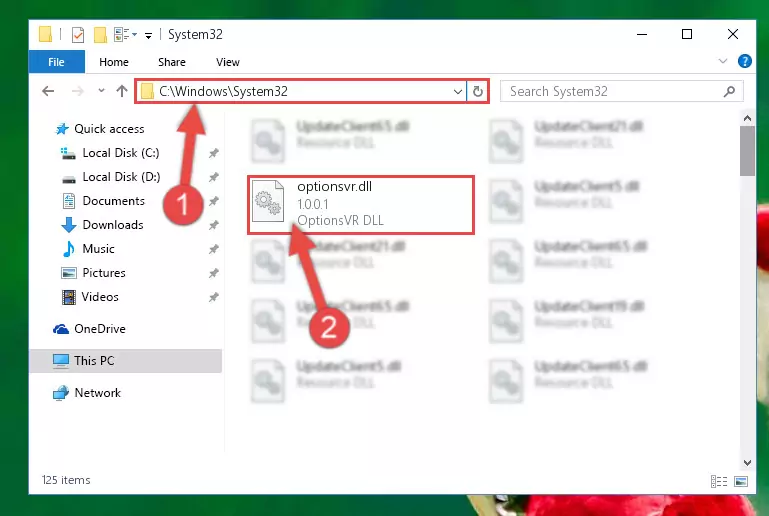Minimize the System32 window
This screenshot has height=516, width=769.
641,34
